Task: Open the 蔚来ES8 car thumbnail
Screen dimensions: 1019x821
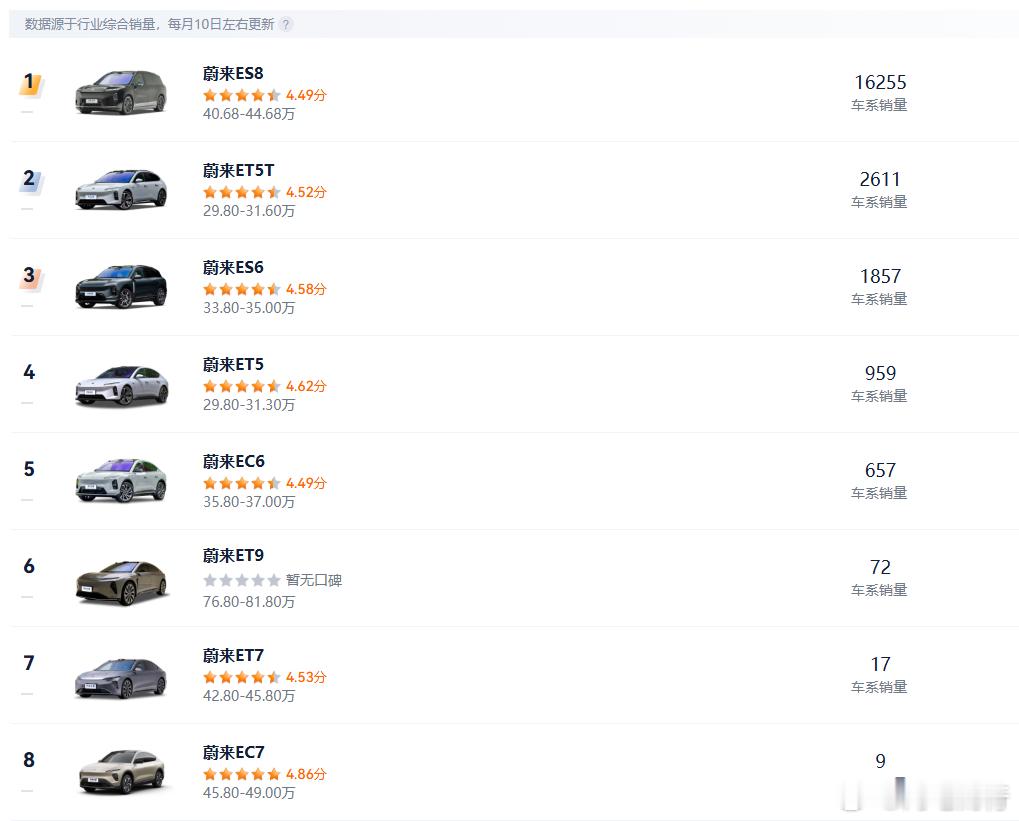Action: coord(121,92)
